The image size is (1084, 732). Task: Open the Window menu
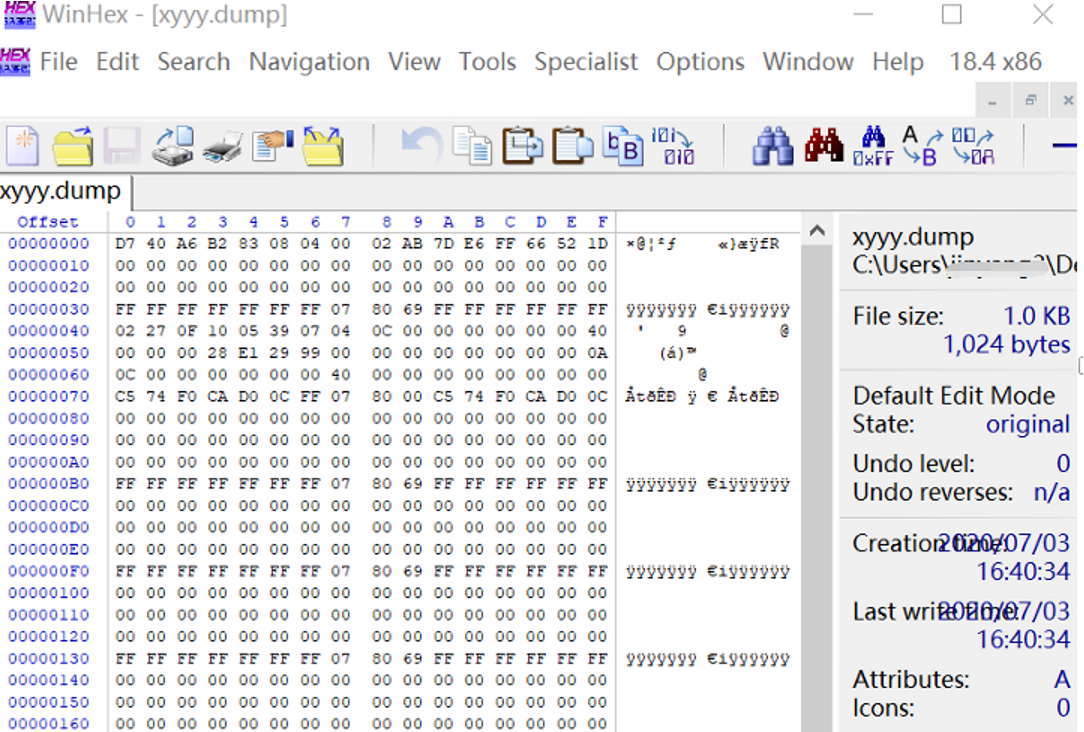(808, 62)
